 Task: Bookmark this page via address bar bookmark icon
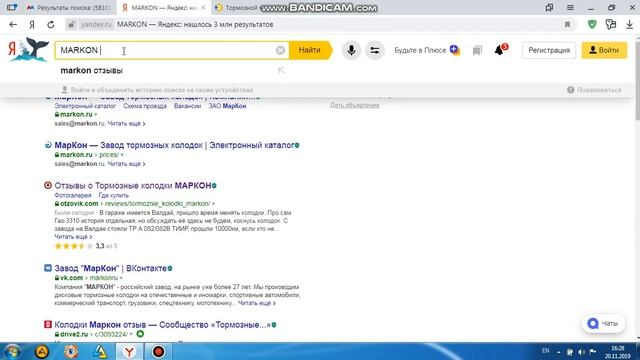pyautogui.click(x=567, y=24)
